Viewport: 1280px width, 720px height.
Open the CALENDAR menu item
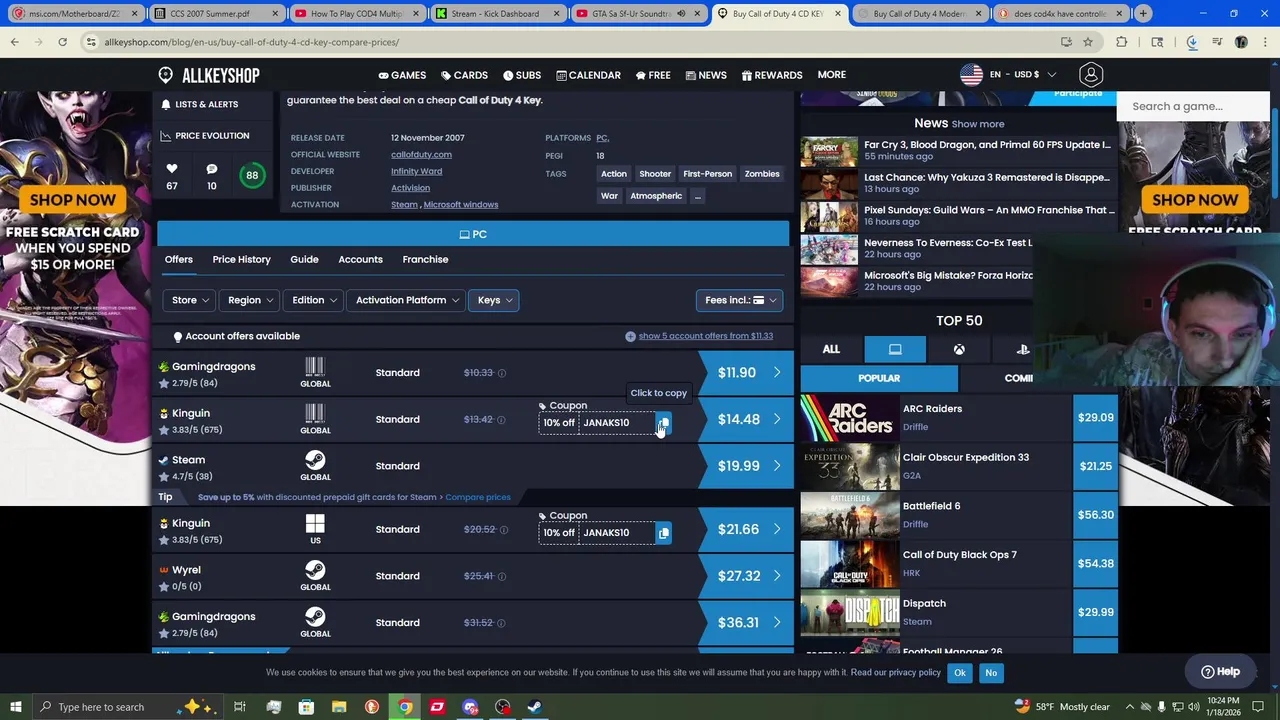(588, 75)
